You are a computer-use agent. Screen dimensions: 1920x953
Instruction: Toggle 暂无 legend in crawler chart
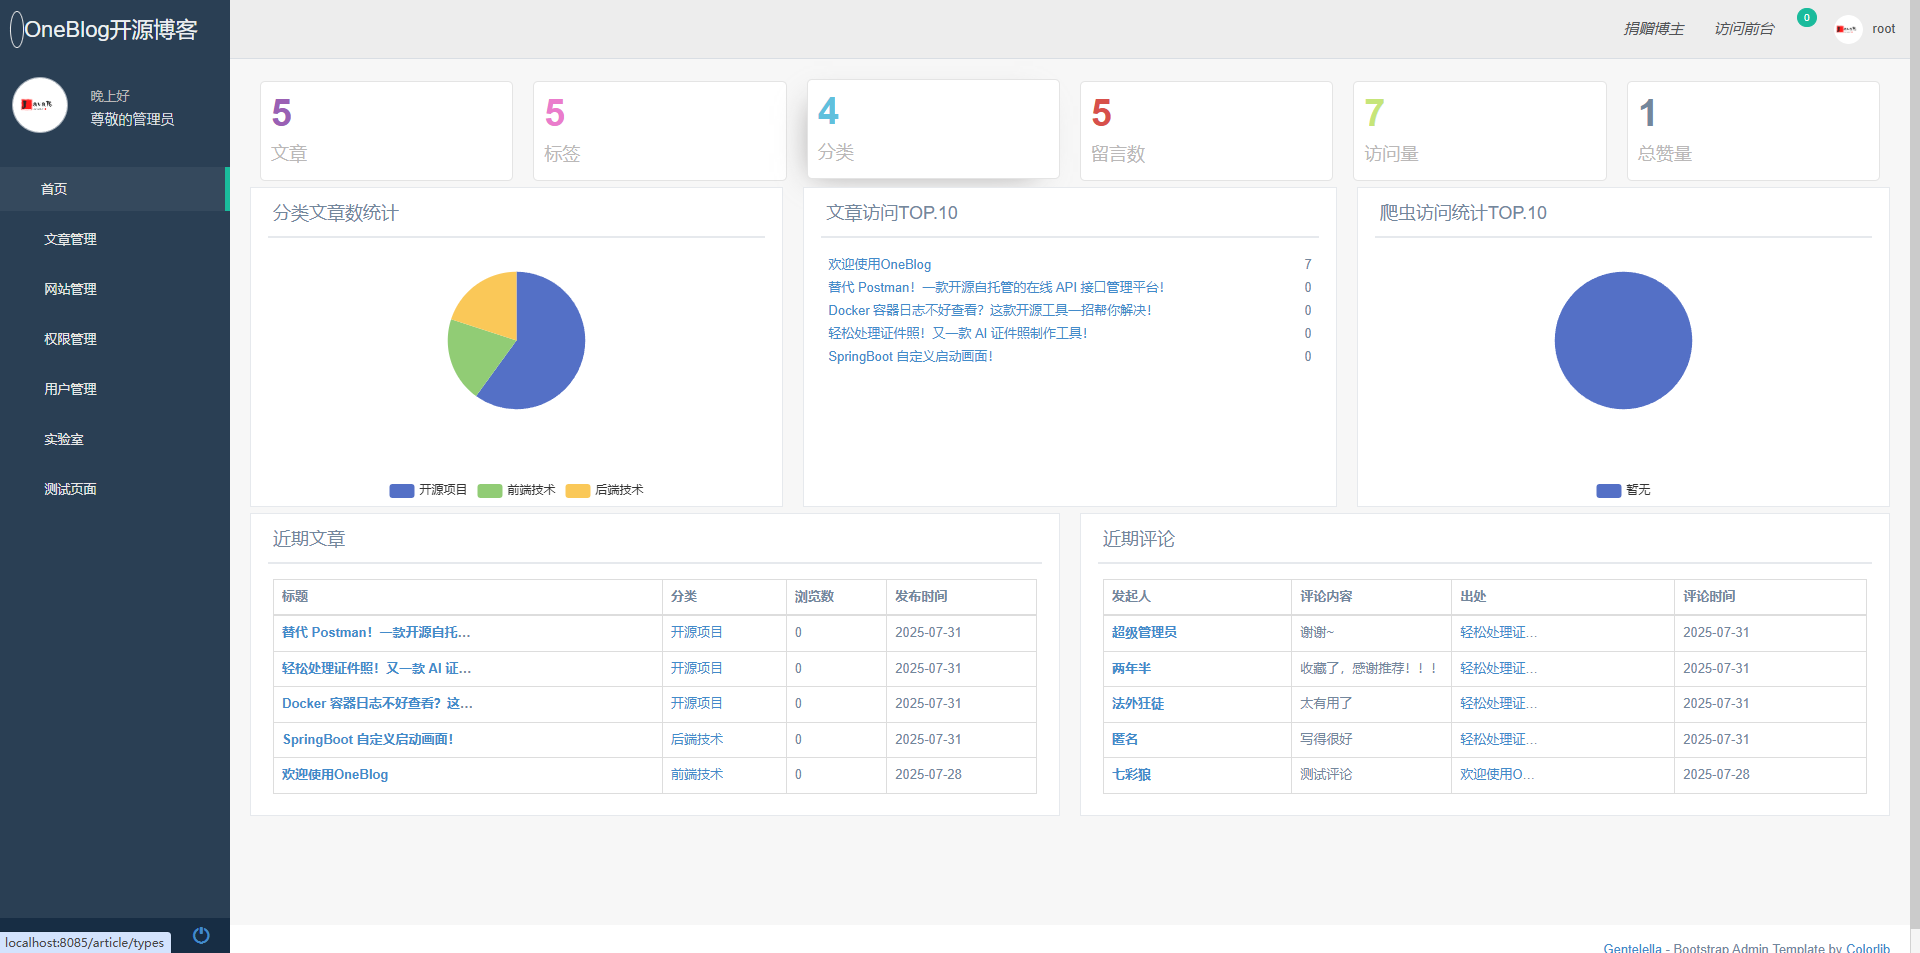(1623, 490)
